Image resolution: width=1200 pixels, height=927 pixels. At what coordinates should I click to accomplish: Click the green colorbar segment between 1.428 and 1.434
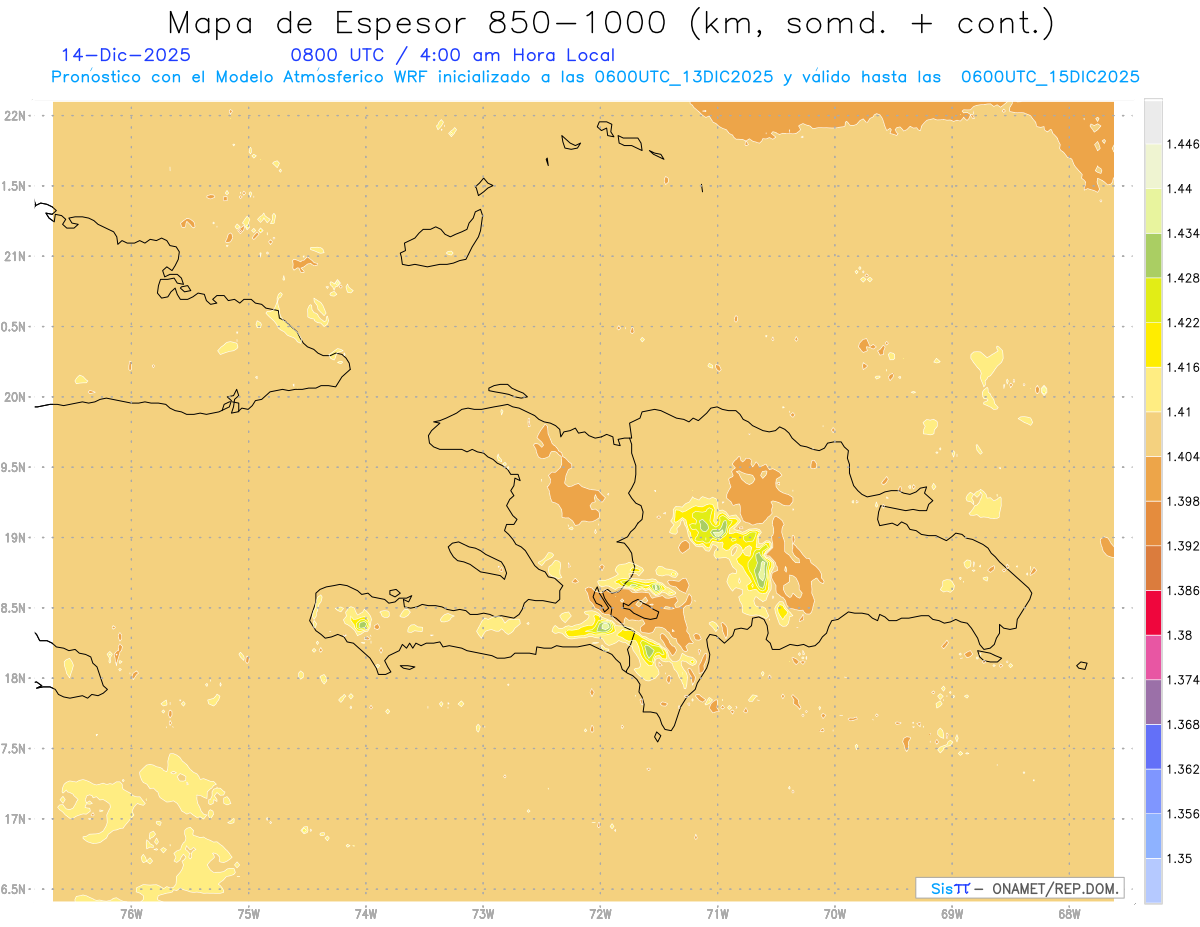(1153, 255)
